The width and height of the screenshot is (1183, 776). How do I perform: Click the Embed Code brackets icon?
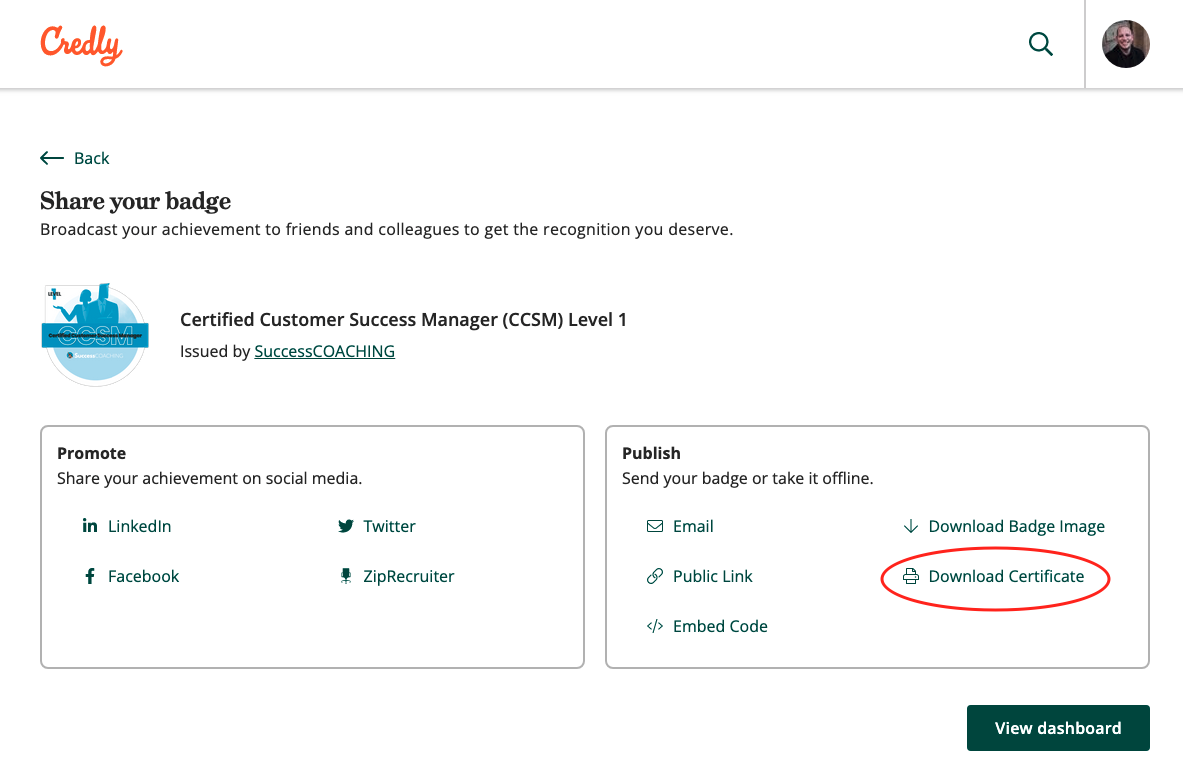(x=655, y=626)
